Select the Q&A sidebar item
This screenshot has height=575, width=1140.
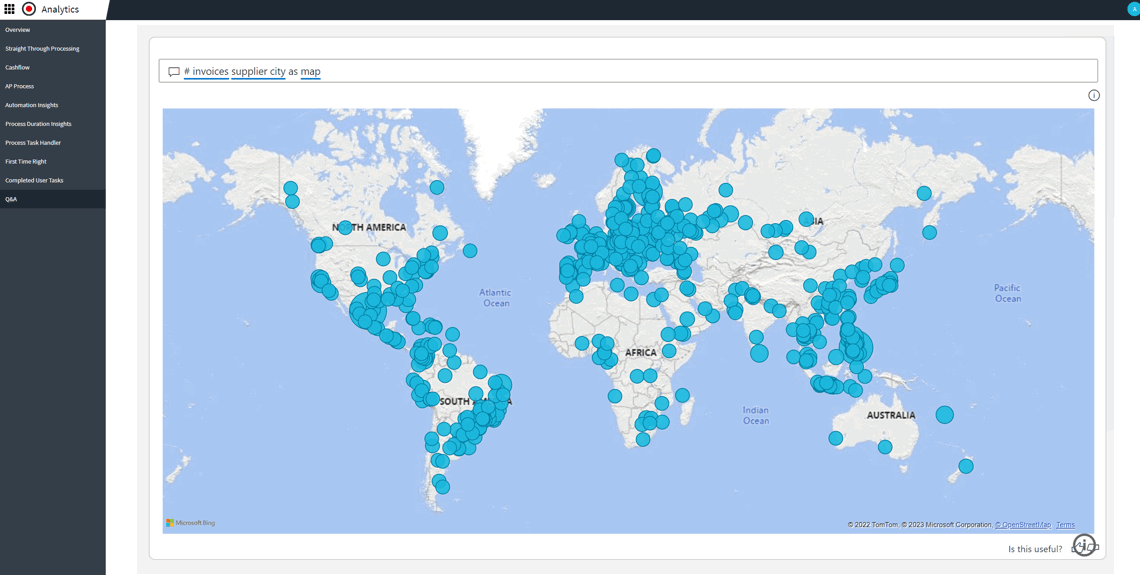click(x=52, y=199)
